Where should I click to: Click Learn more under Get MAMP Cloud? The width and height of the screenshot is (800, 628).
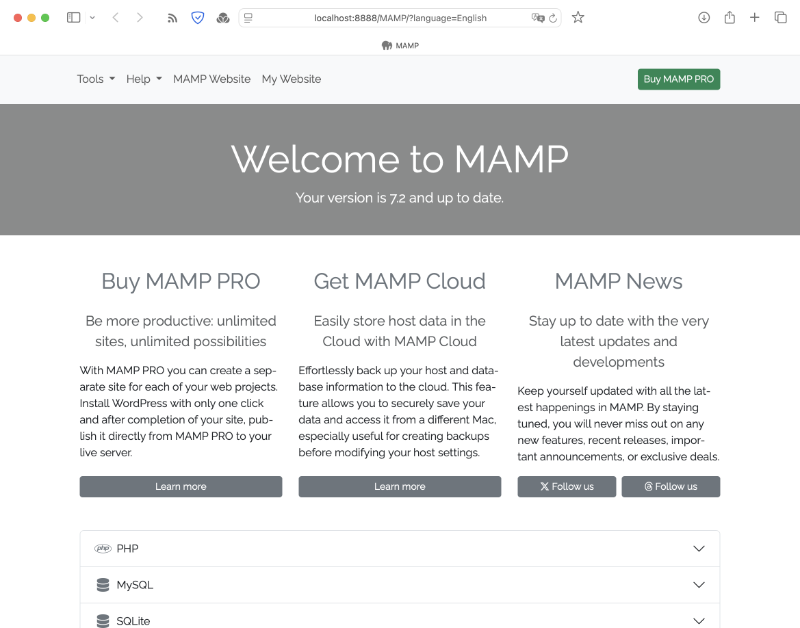click(x=399, y=486)
